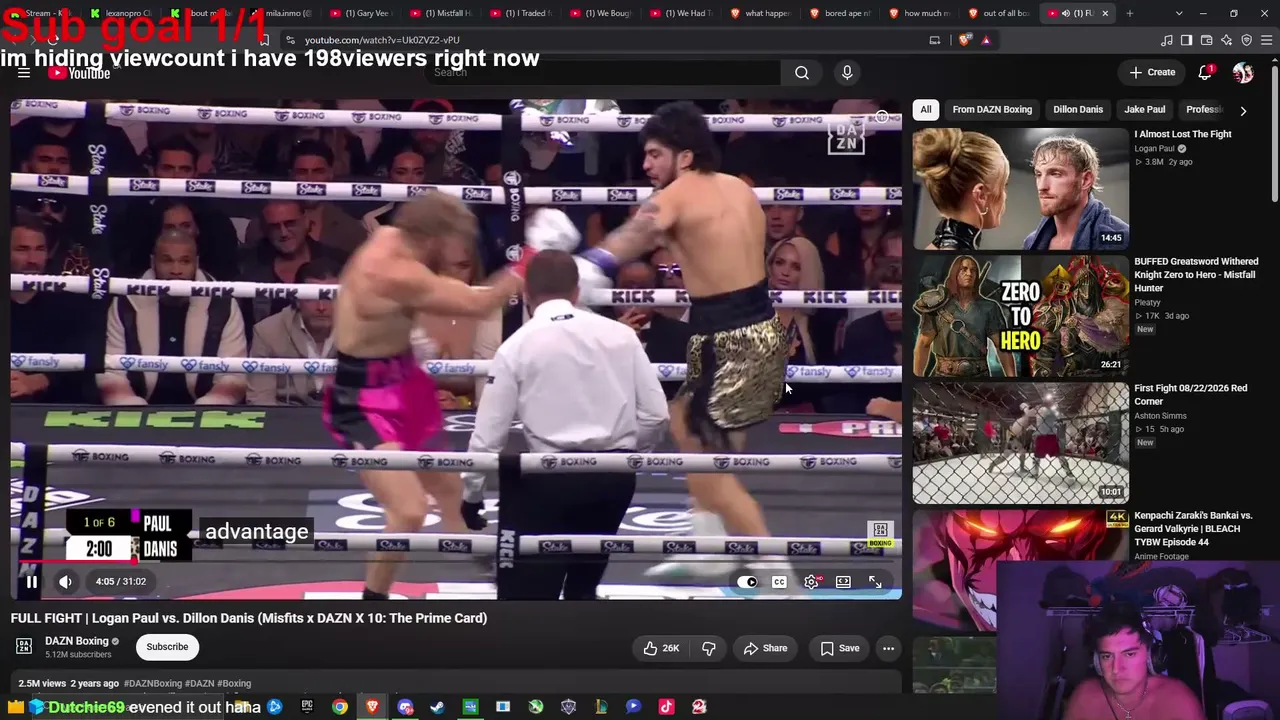
Task: Open YouTube notifications bell
Action: point(1205,72)
